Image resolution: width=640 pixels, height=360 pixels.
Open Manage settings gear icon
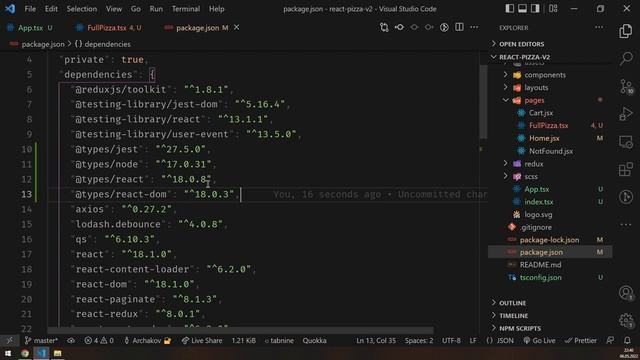(626, 320)
